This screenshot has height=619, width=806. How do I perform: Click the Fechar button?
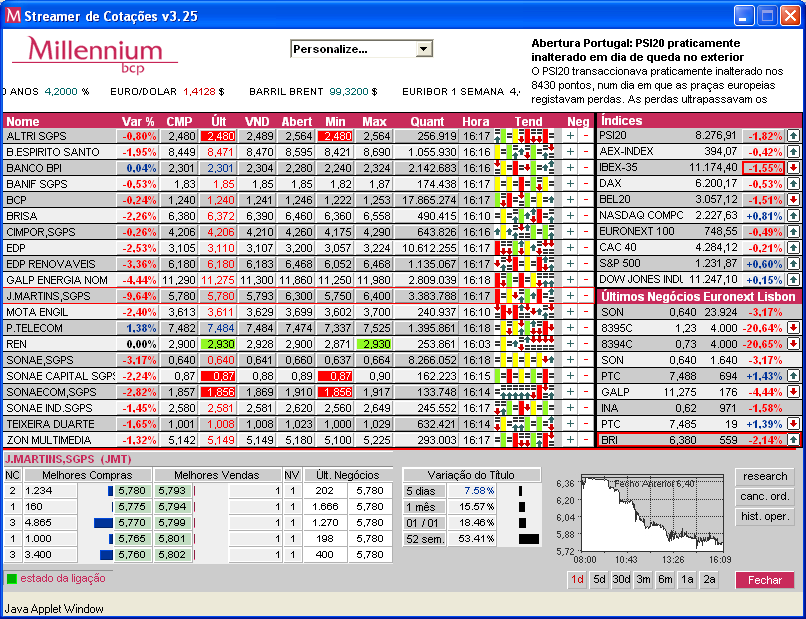765,580
